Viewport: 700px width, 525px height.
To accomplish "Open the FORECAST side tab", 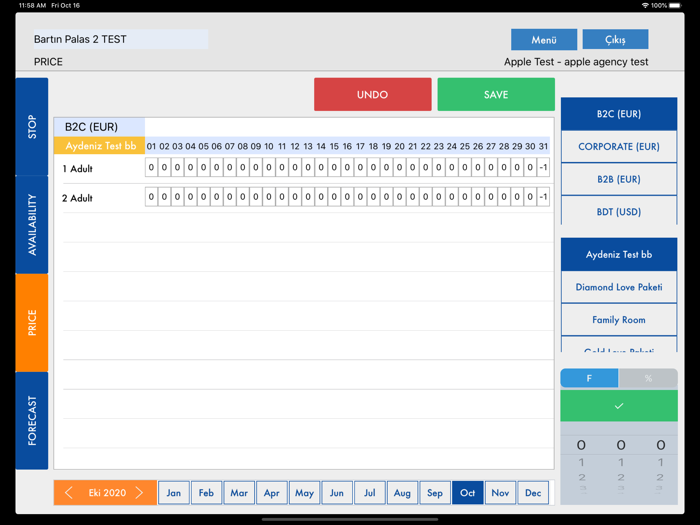I will coord(32,421).
